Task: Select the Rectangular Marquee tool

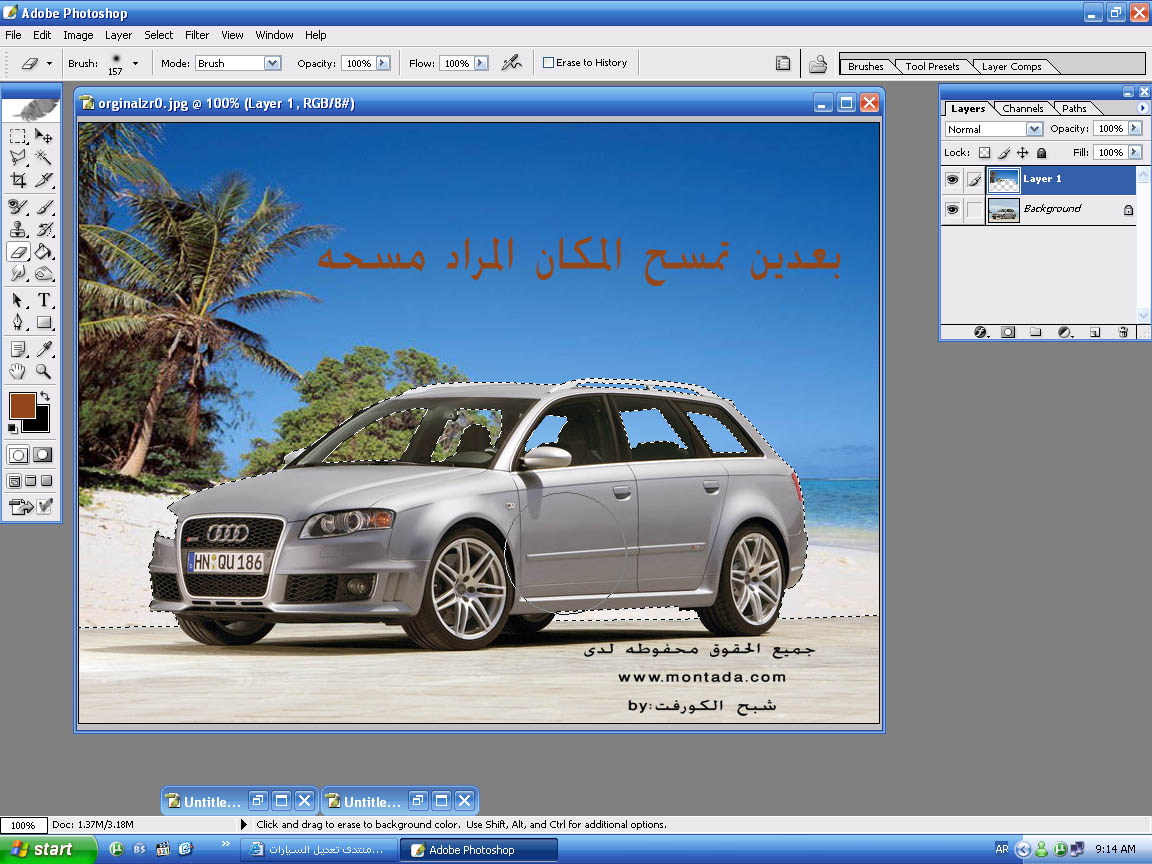Action: pos(18,136)
